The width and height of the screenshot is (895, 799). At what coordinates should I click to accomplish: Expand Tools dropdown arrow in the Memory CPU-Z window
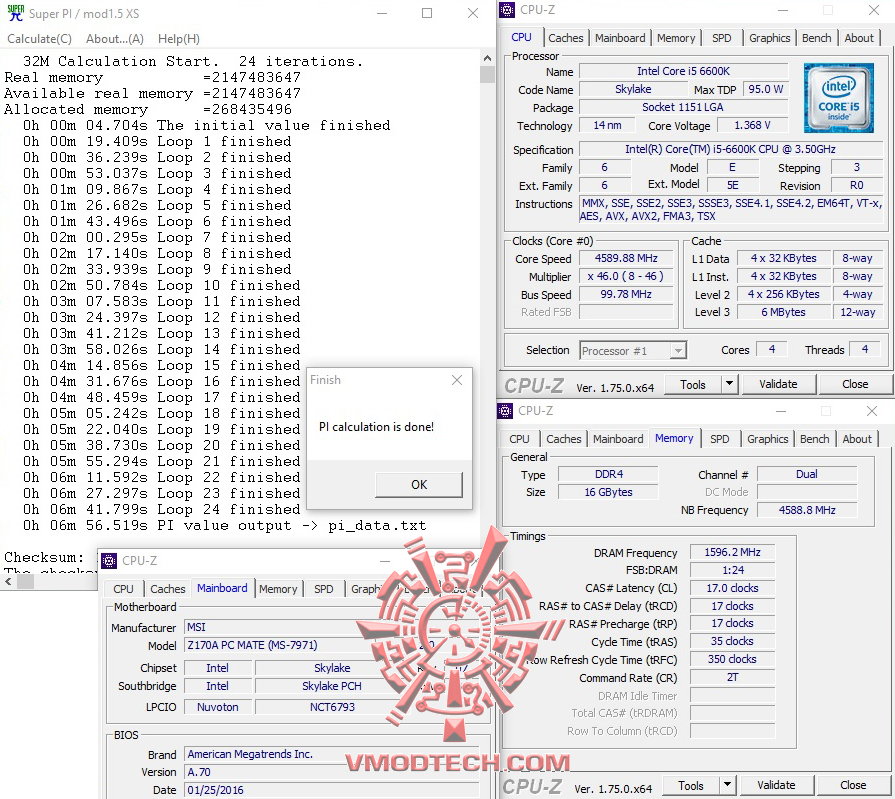click(x=727, y=786)
